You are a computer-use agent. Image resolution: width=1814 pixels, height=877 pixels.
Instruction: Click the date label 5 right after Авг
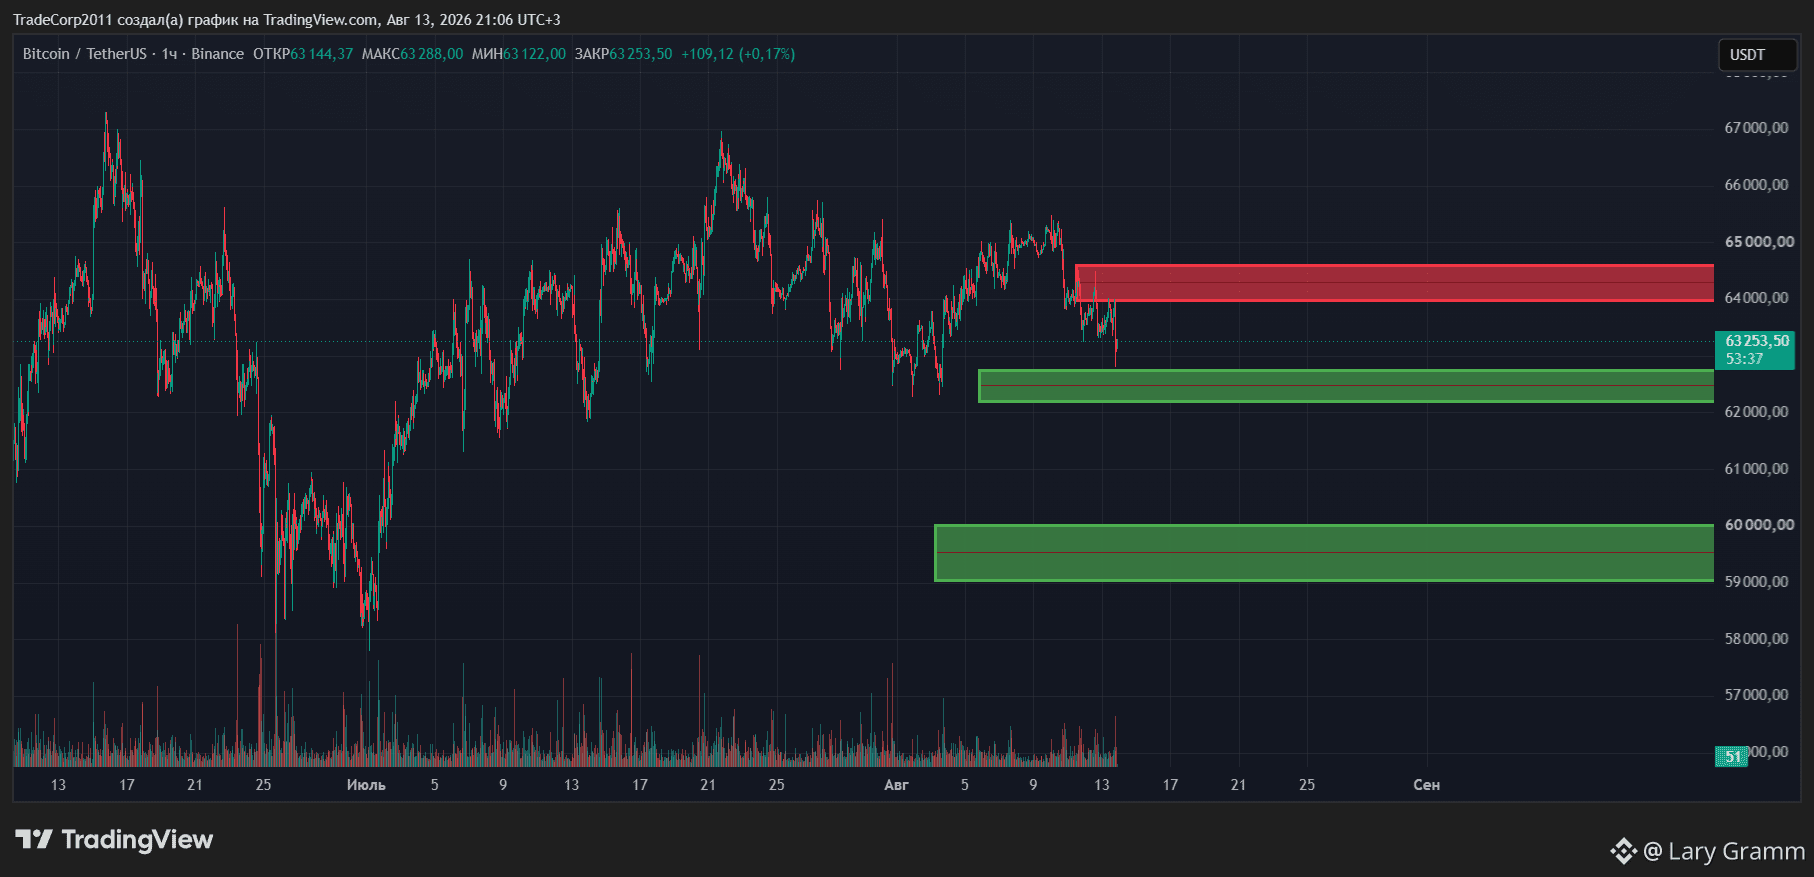tap(965, 785)
